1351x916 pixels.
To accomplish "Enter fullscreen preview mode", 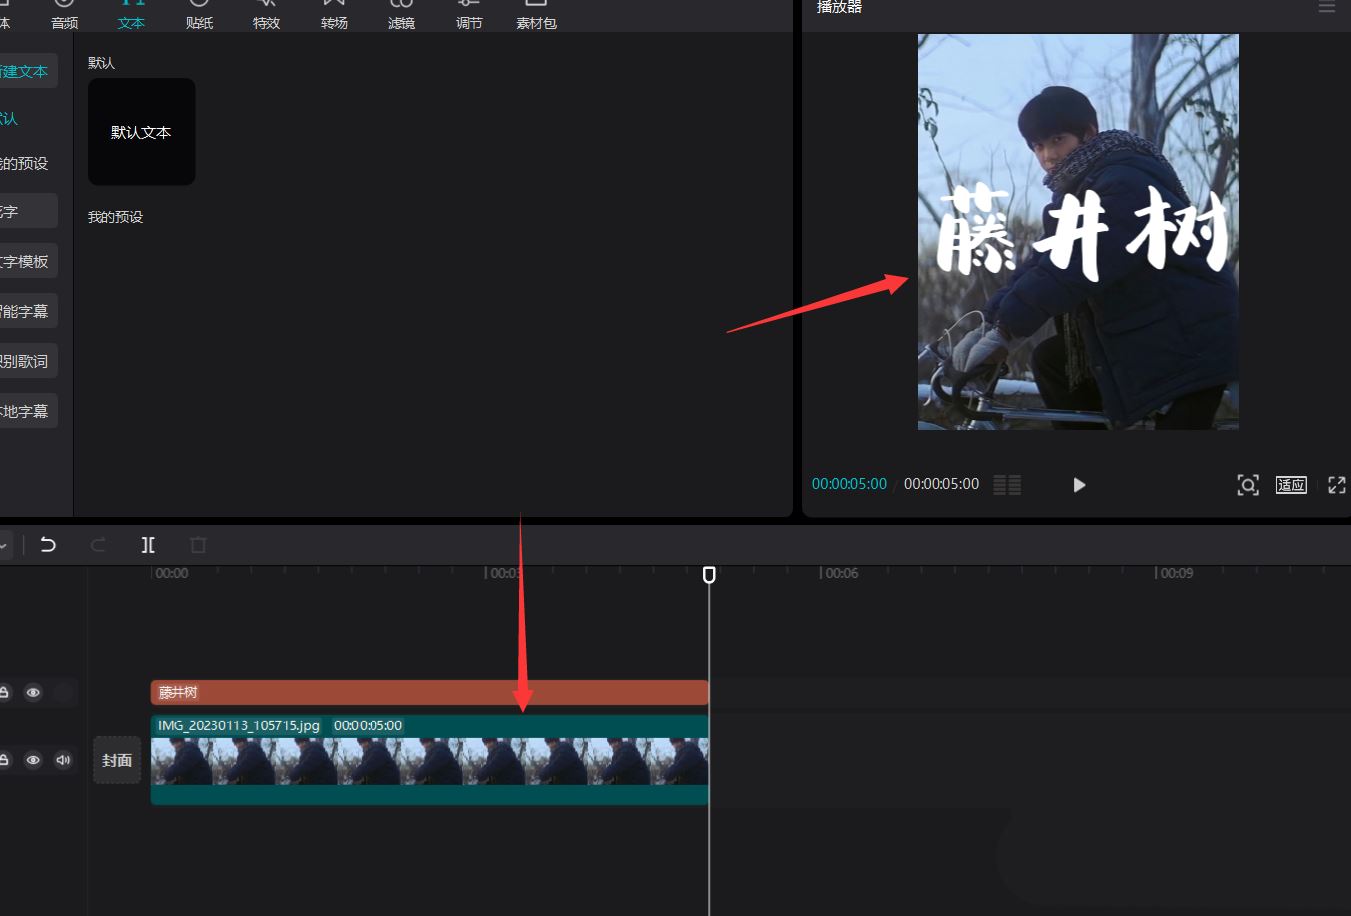I will [1337, 485].
